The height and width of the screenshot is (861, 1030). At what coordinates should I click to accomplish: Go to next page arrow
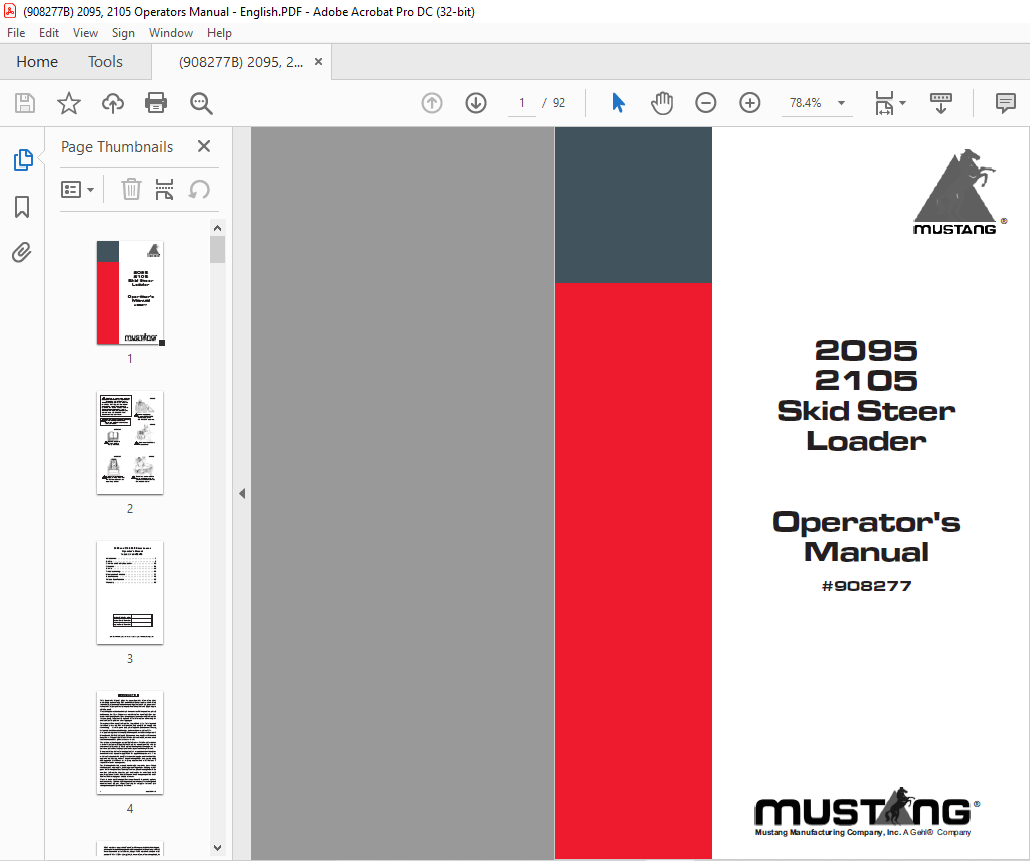pyautogui.click(x=476, y=103)
